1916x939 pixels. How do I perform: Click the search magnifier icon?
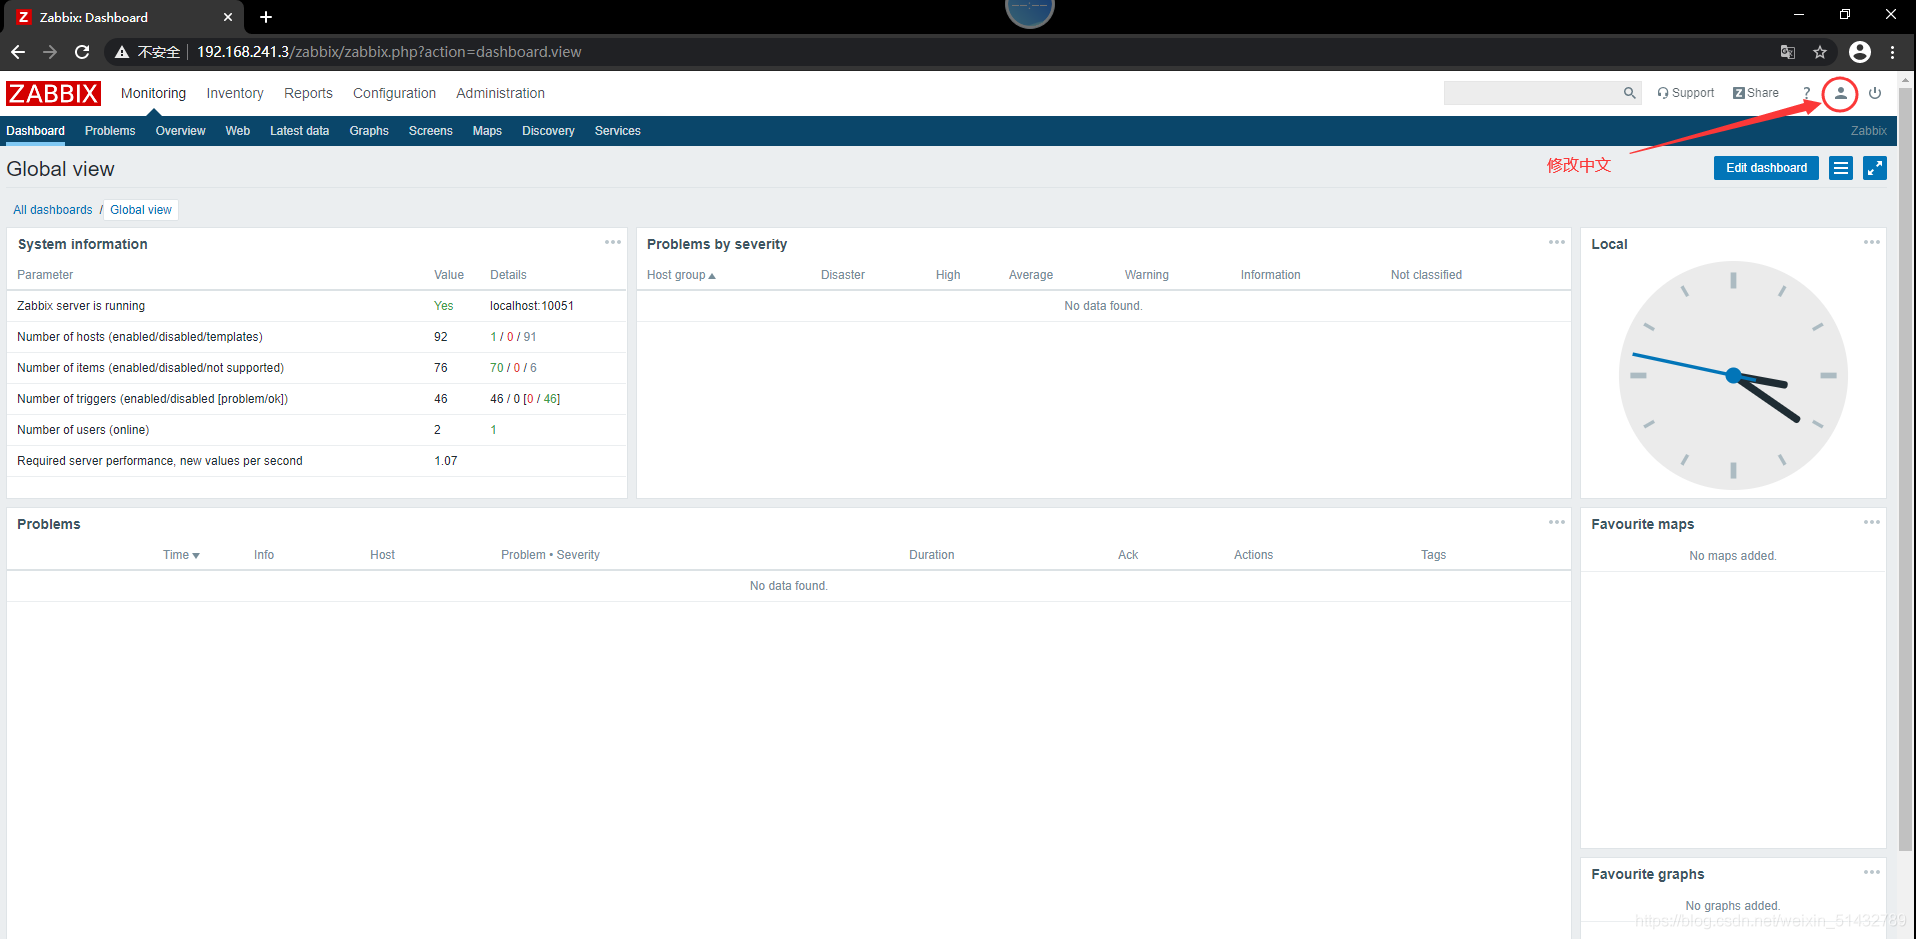pos(1629,93)
